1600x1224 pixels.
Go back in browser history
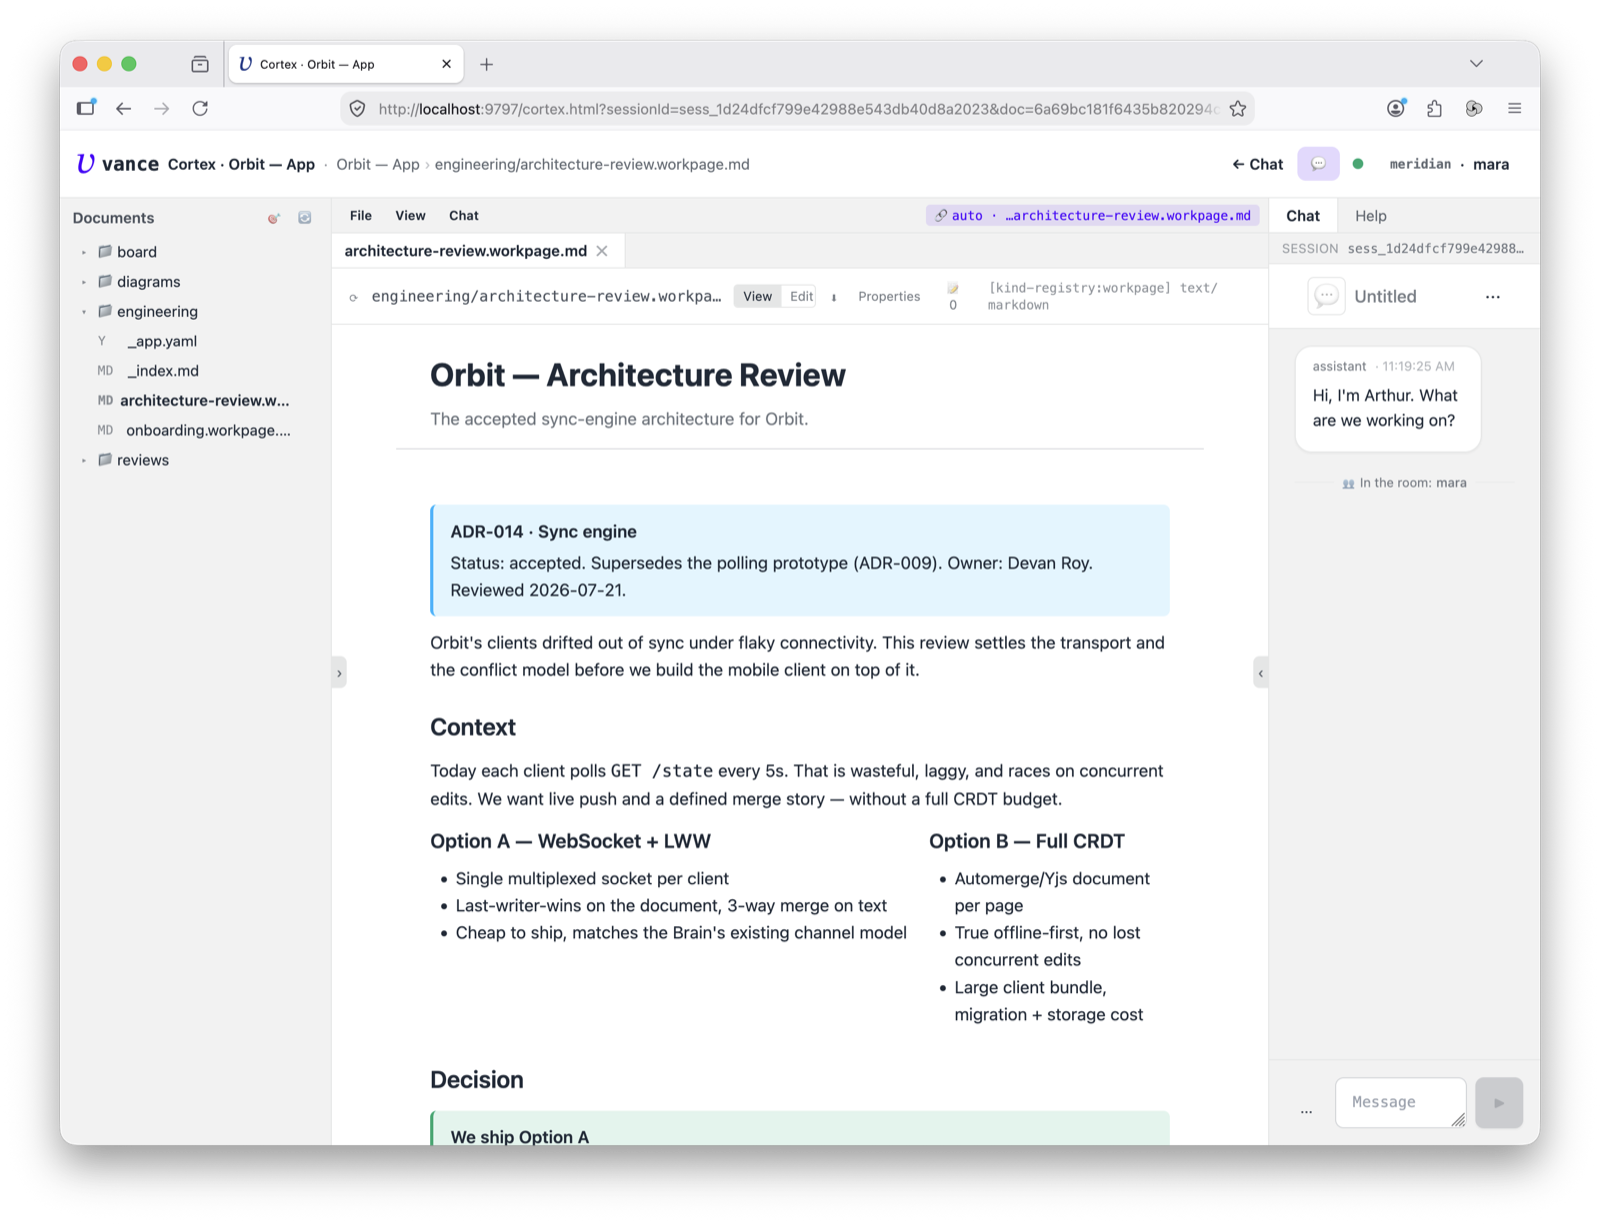pyautogui.click(x=123, y=108)
